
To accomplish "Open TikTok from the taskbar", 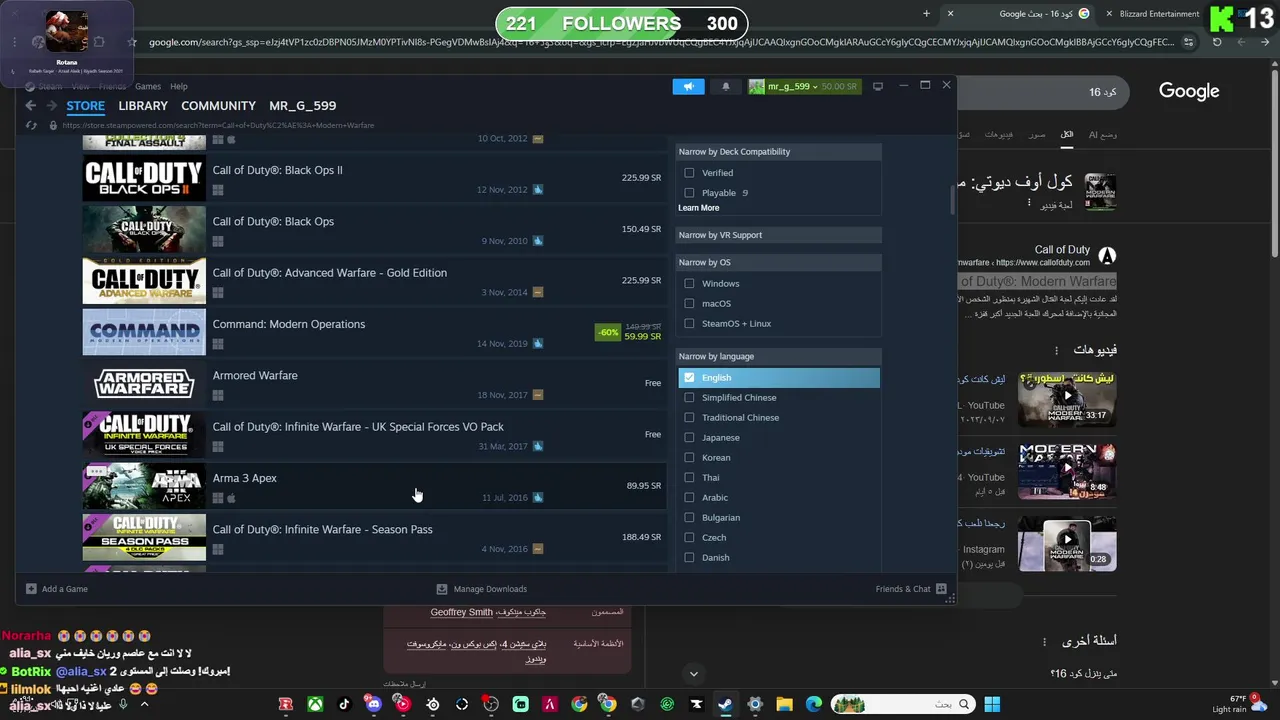I will point(344,704).
